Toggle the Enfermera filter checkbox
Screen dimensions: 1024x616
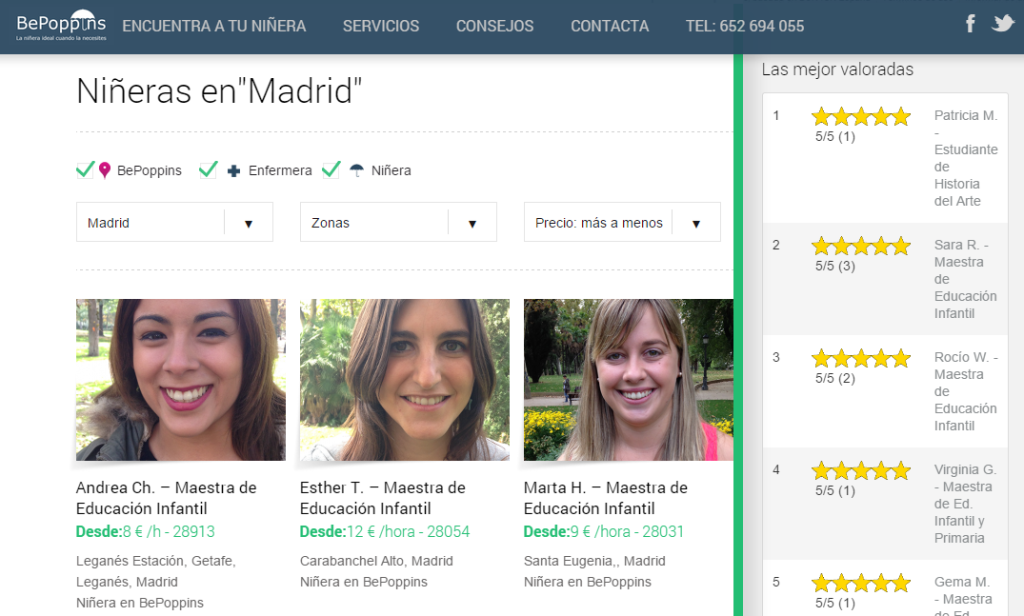(208, 170)
